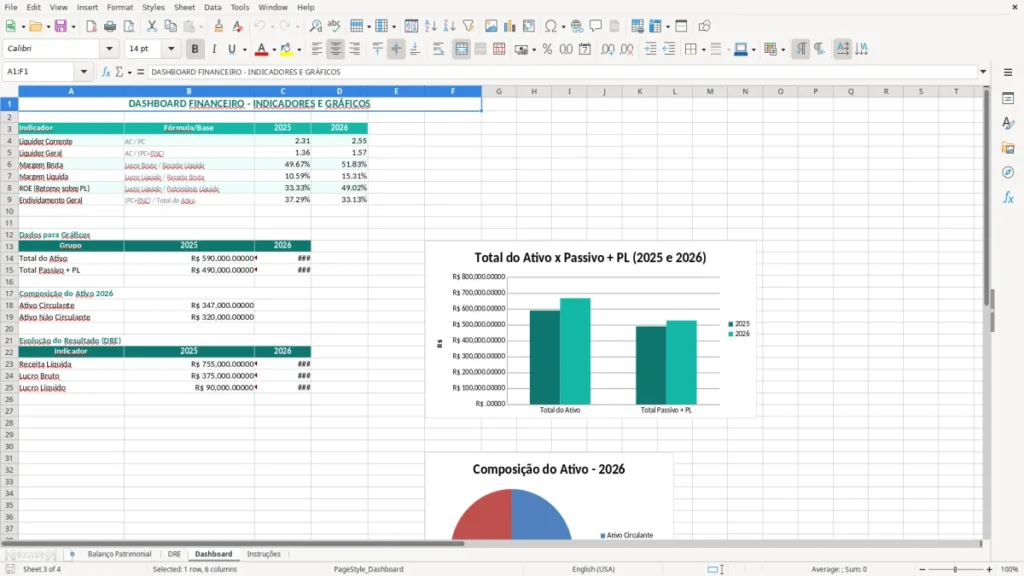The width and height of the screenshot is (1024, 576).
Task: Insert a comment
Action: (x=596, y=26)
